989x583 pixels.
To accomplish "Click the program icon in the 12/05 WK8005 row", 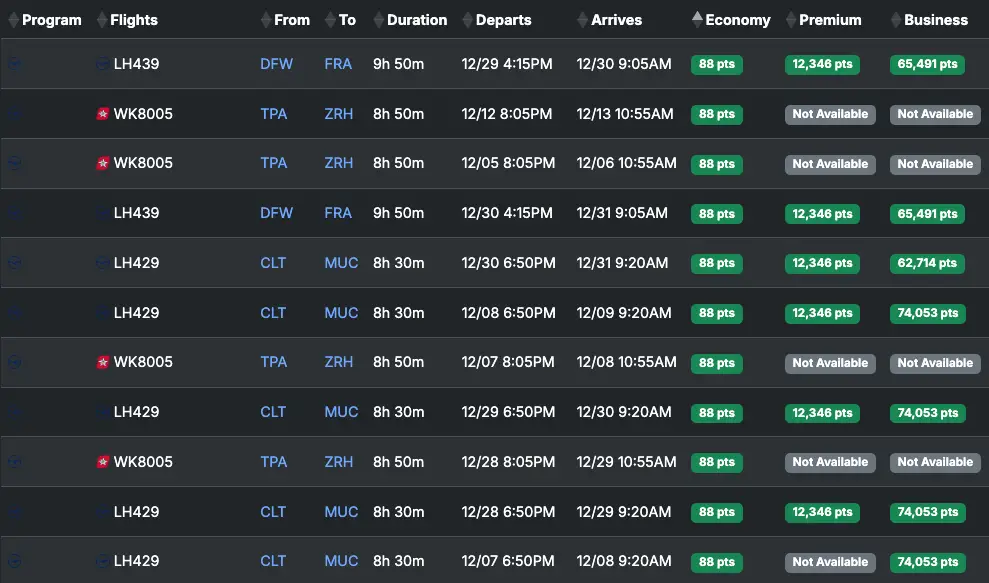I will pyautogui.click(x=14, y=163).
